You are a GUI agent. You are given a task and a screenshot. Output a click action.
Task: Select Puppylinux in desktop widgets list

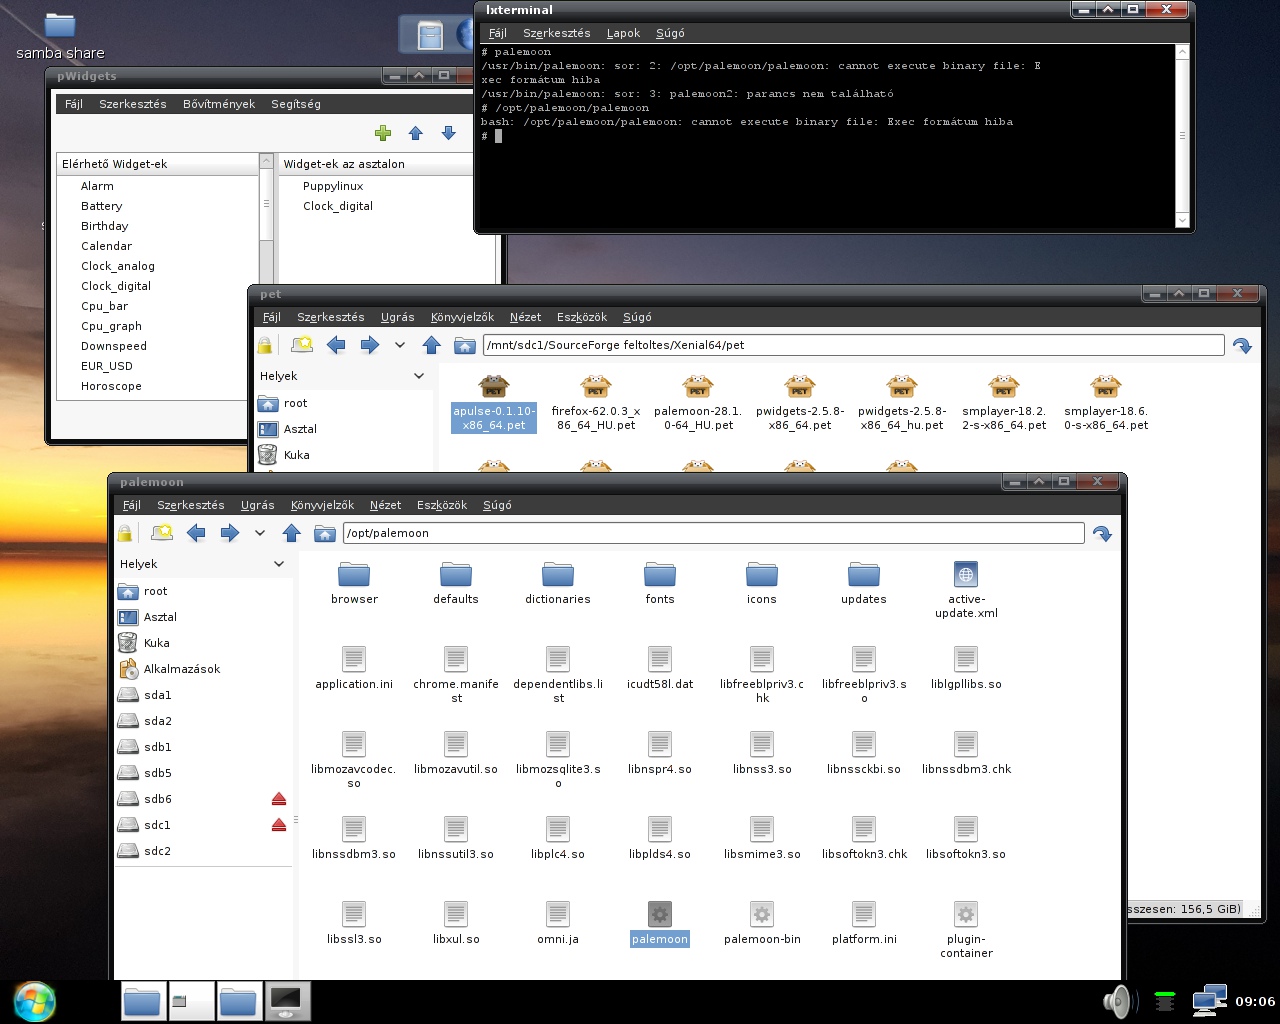[x=333, y=186]
